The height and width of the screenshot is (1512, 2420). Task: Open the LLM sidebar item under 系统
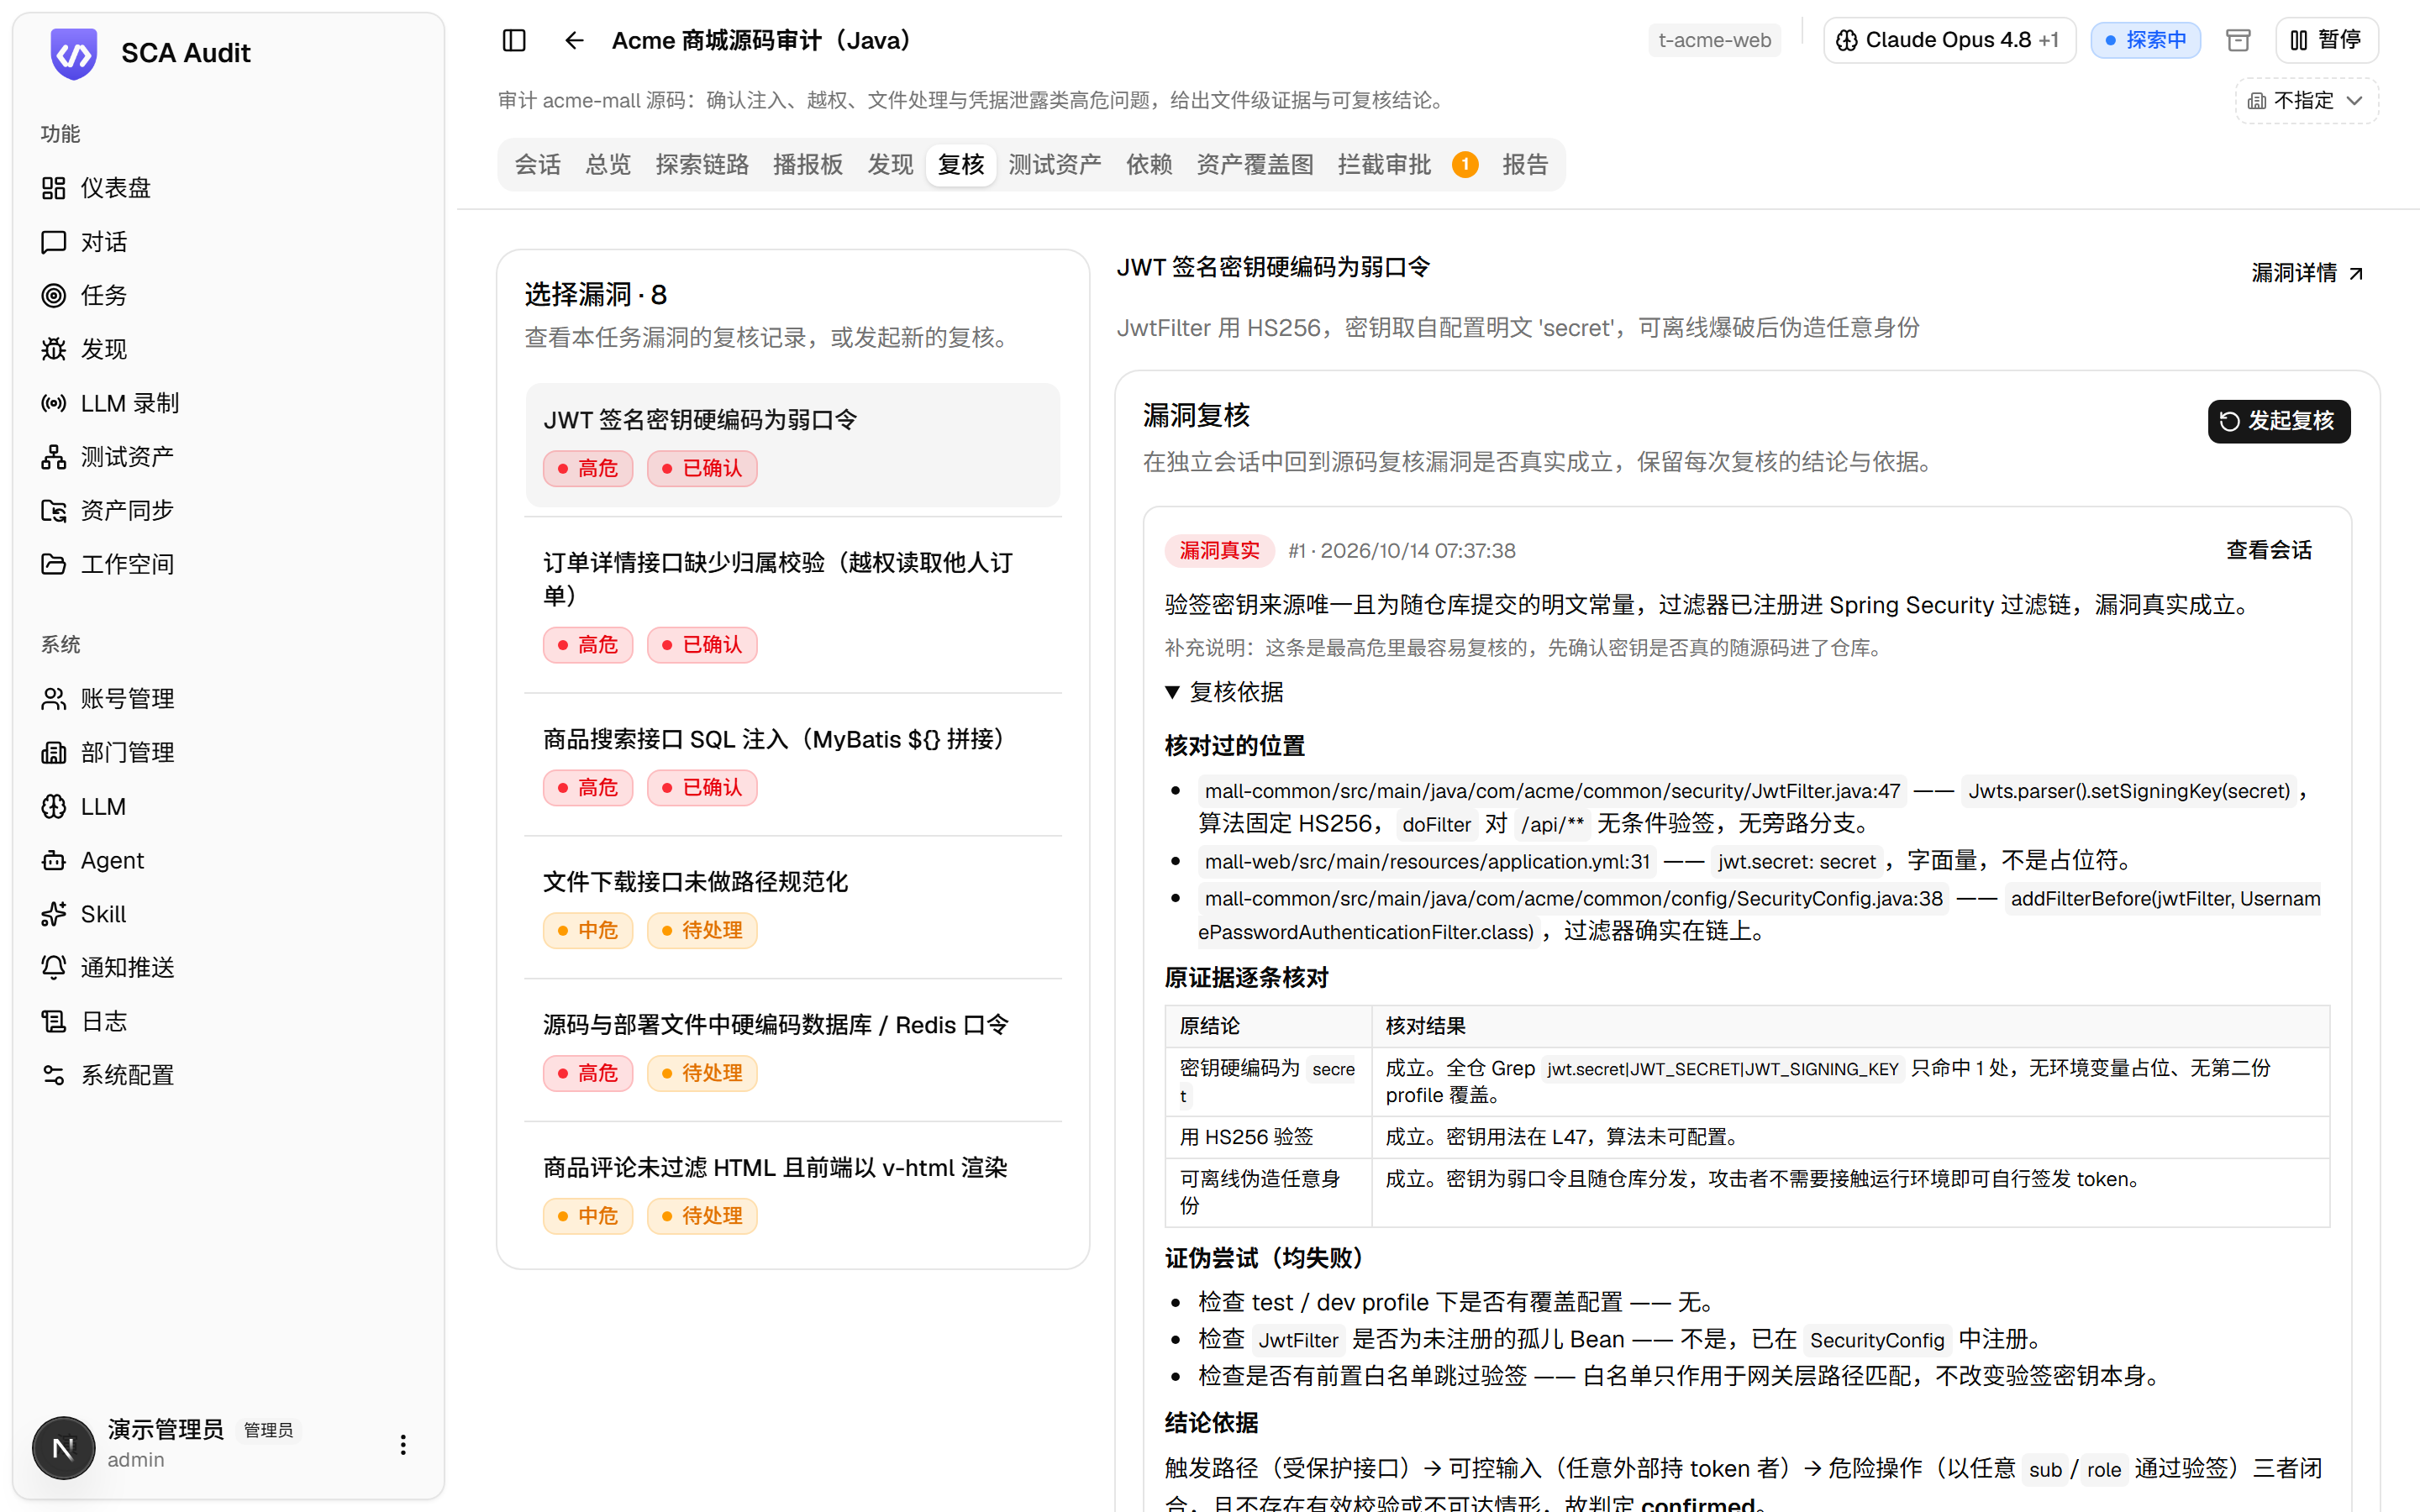(228, 806)
